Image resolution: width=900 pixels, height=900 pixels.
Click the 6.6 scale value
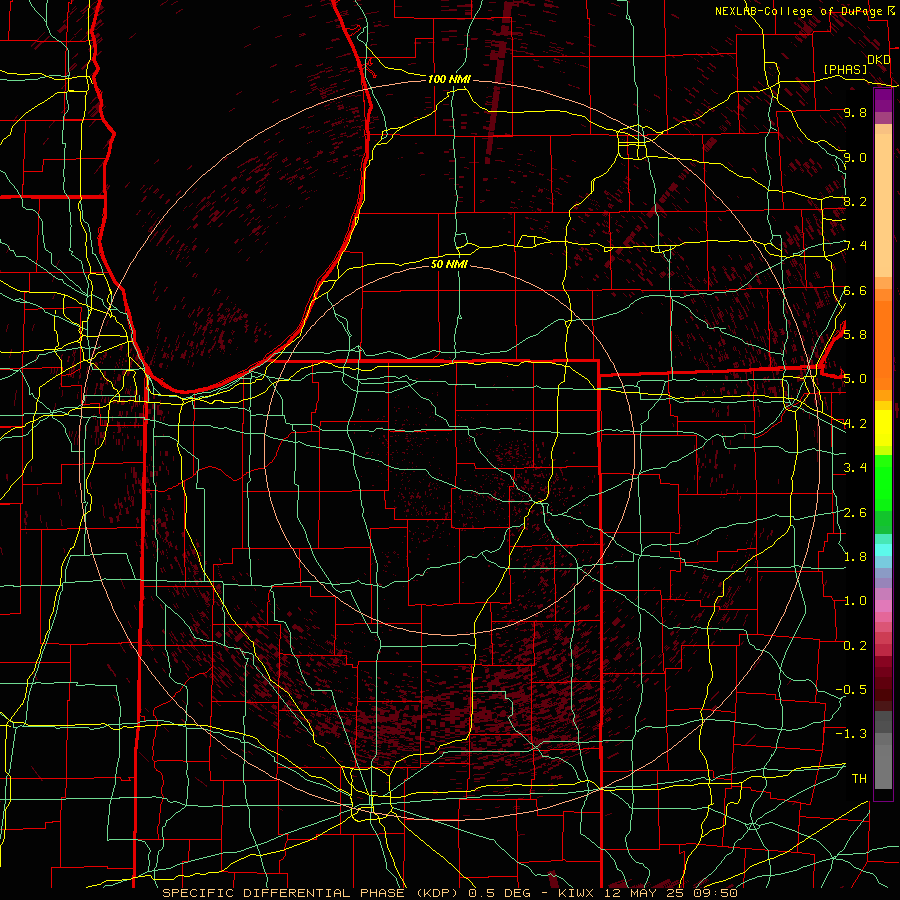(855, 290)
